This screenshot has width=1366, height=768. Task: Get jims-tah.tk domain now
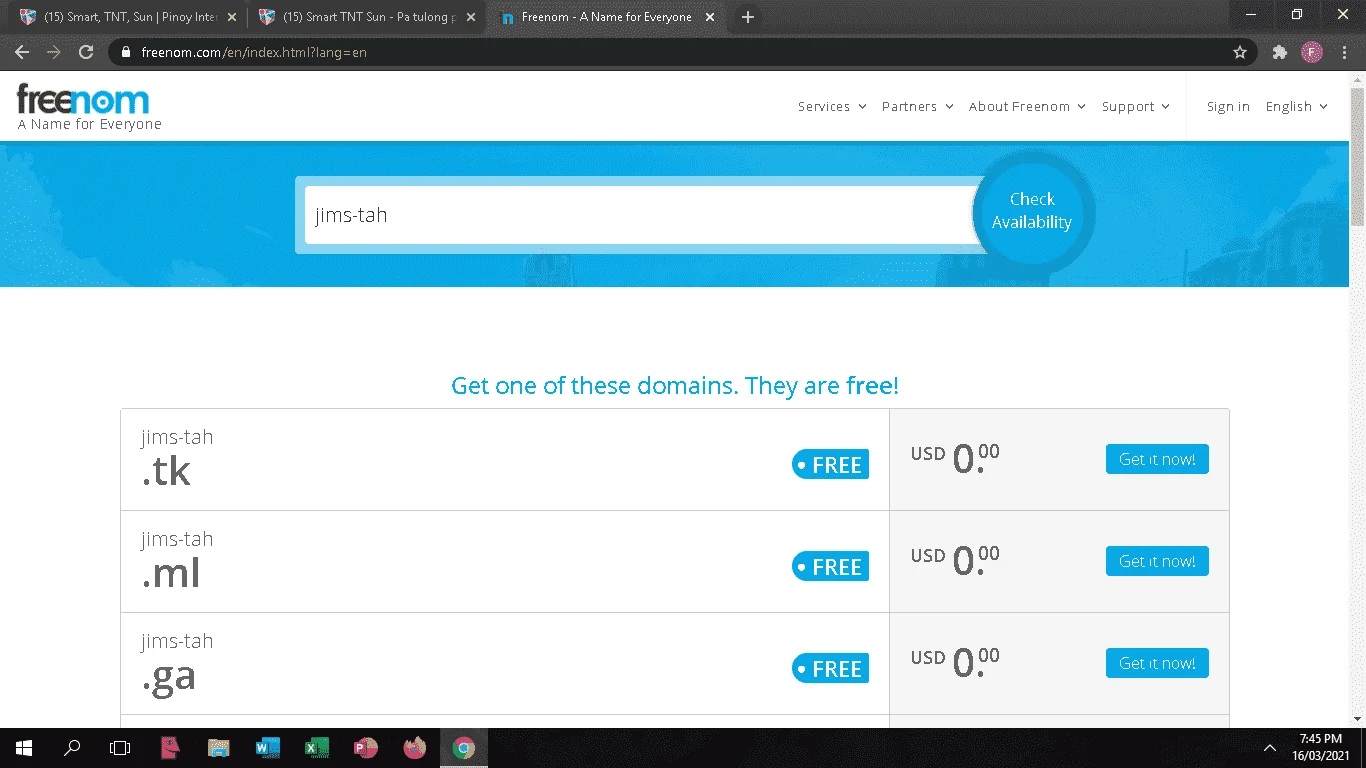point(1157,459)
